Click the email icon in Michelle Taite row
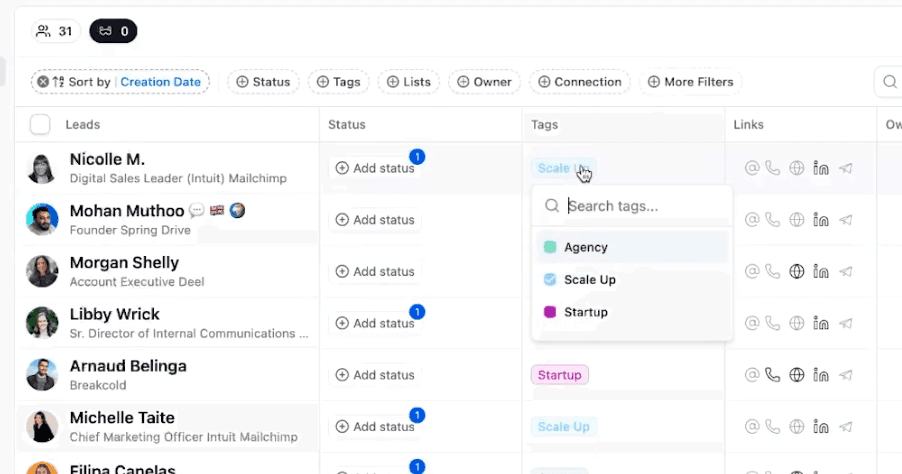Viewport: 902px width, 474px height. 752,427
